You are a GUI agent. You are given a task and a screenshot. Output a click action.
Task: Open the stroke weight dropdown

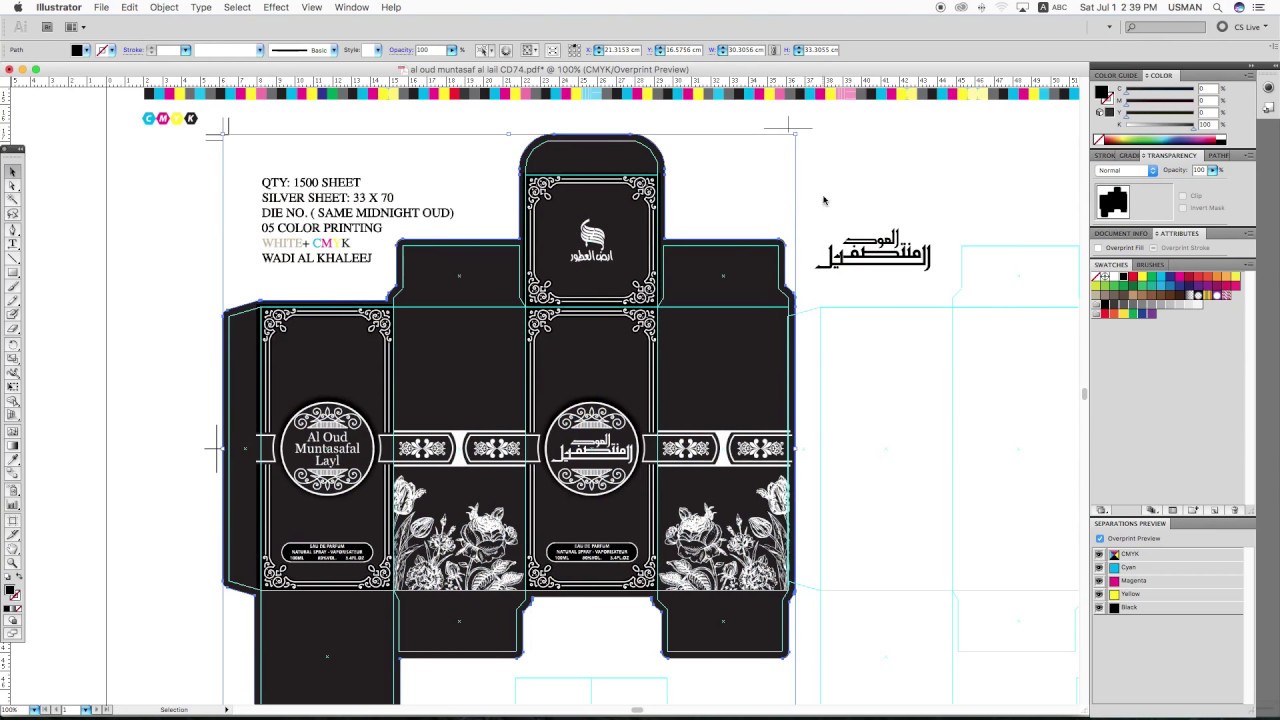pos(185,50)
